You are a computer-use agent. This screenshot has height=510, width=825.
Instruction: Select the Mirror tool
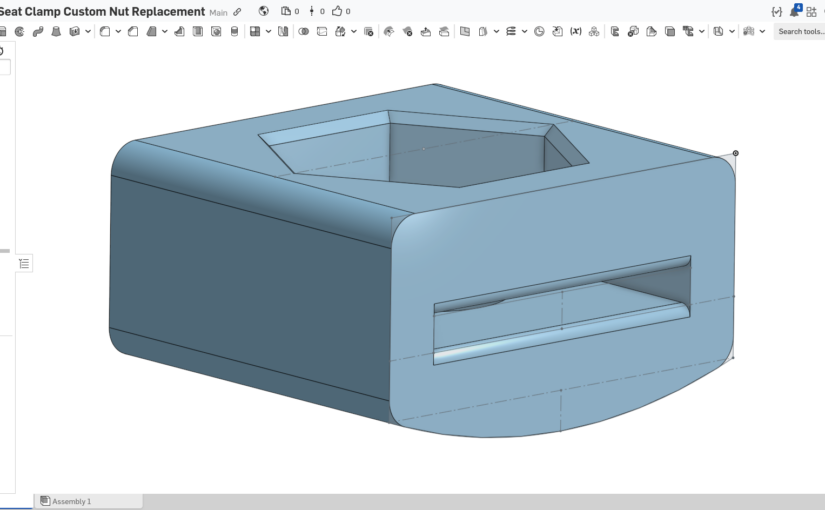coord(283,32)
